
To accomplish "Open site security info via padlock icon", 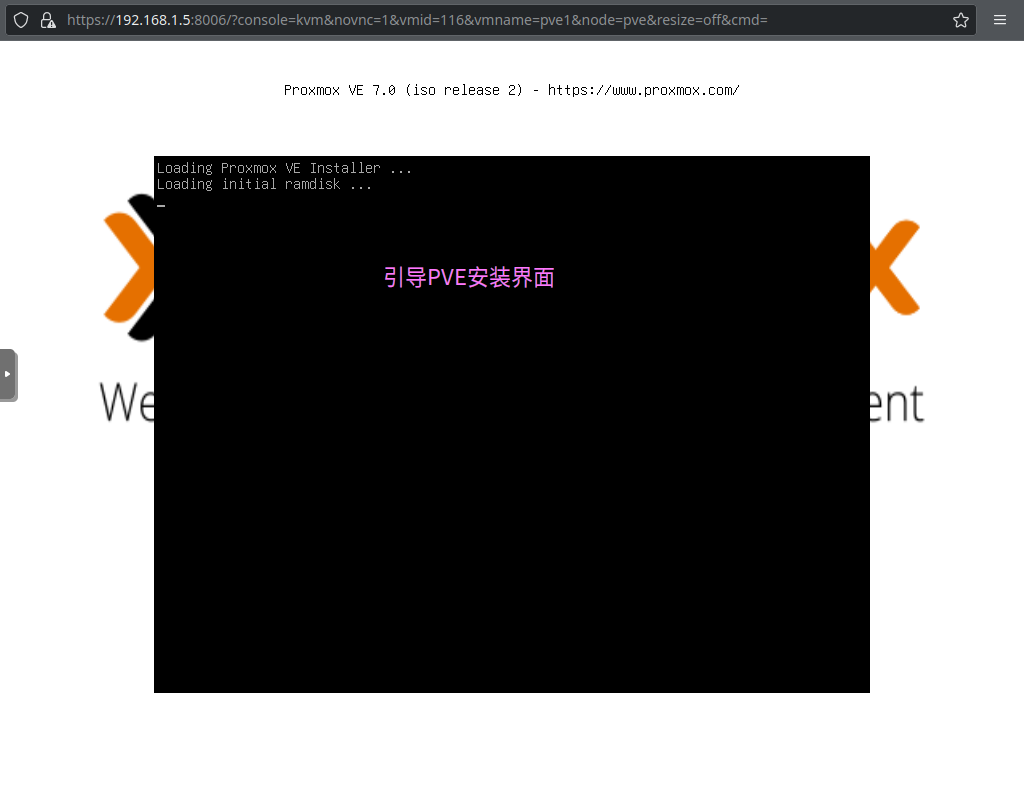I will [47, 20].
